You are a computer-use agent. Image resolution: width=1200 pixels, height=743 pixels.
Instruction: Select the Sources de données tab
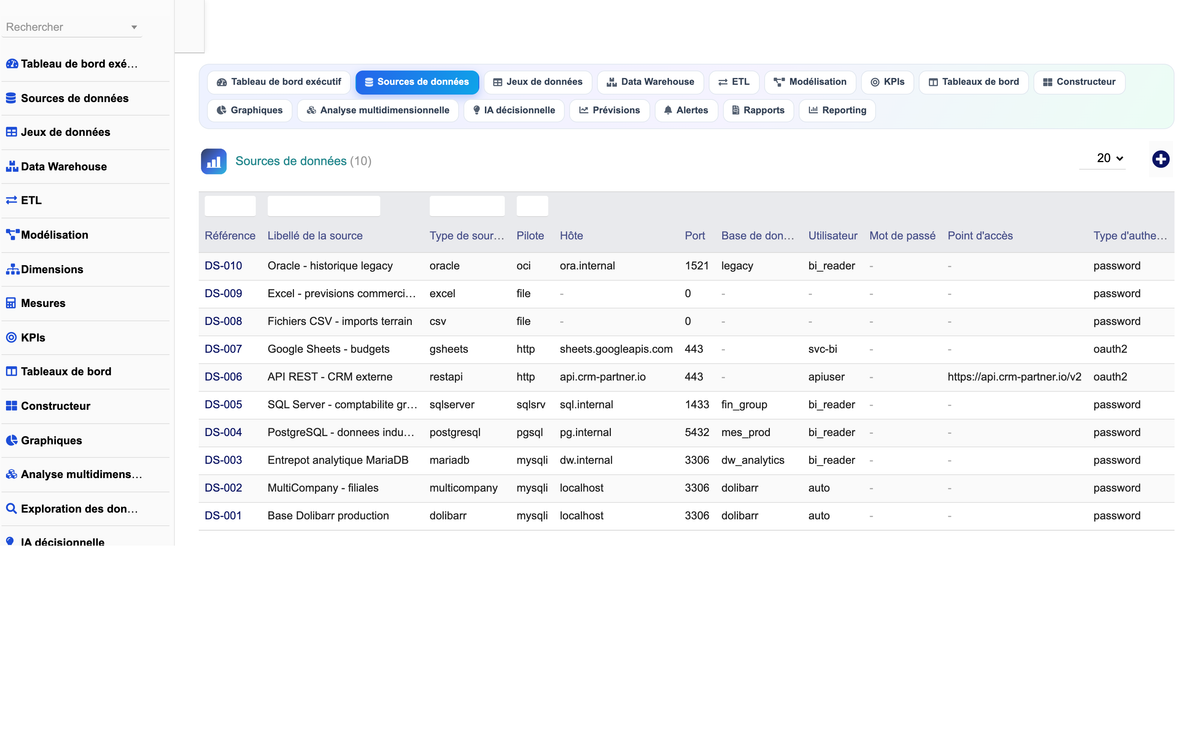(x=417, y=82)
